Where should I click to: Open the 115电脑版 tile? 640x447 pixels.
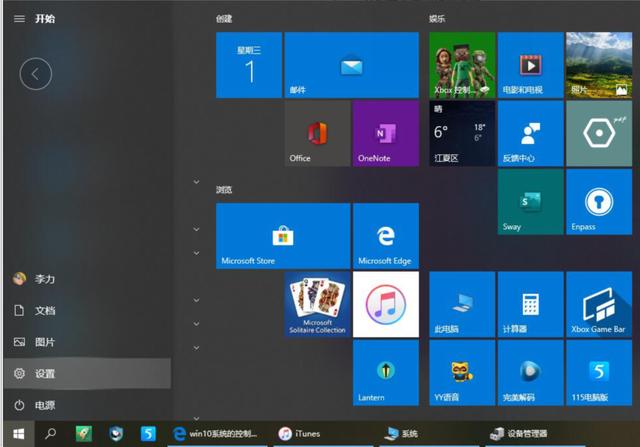pyautogui.click(x=599, y=373)
